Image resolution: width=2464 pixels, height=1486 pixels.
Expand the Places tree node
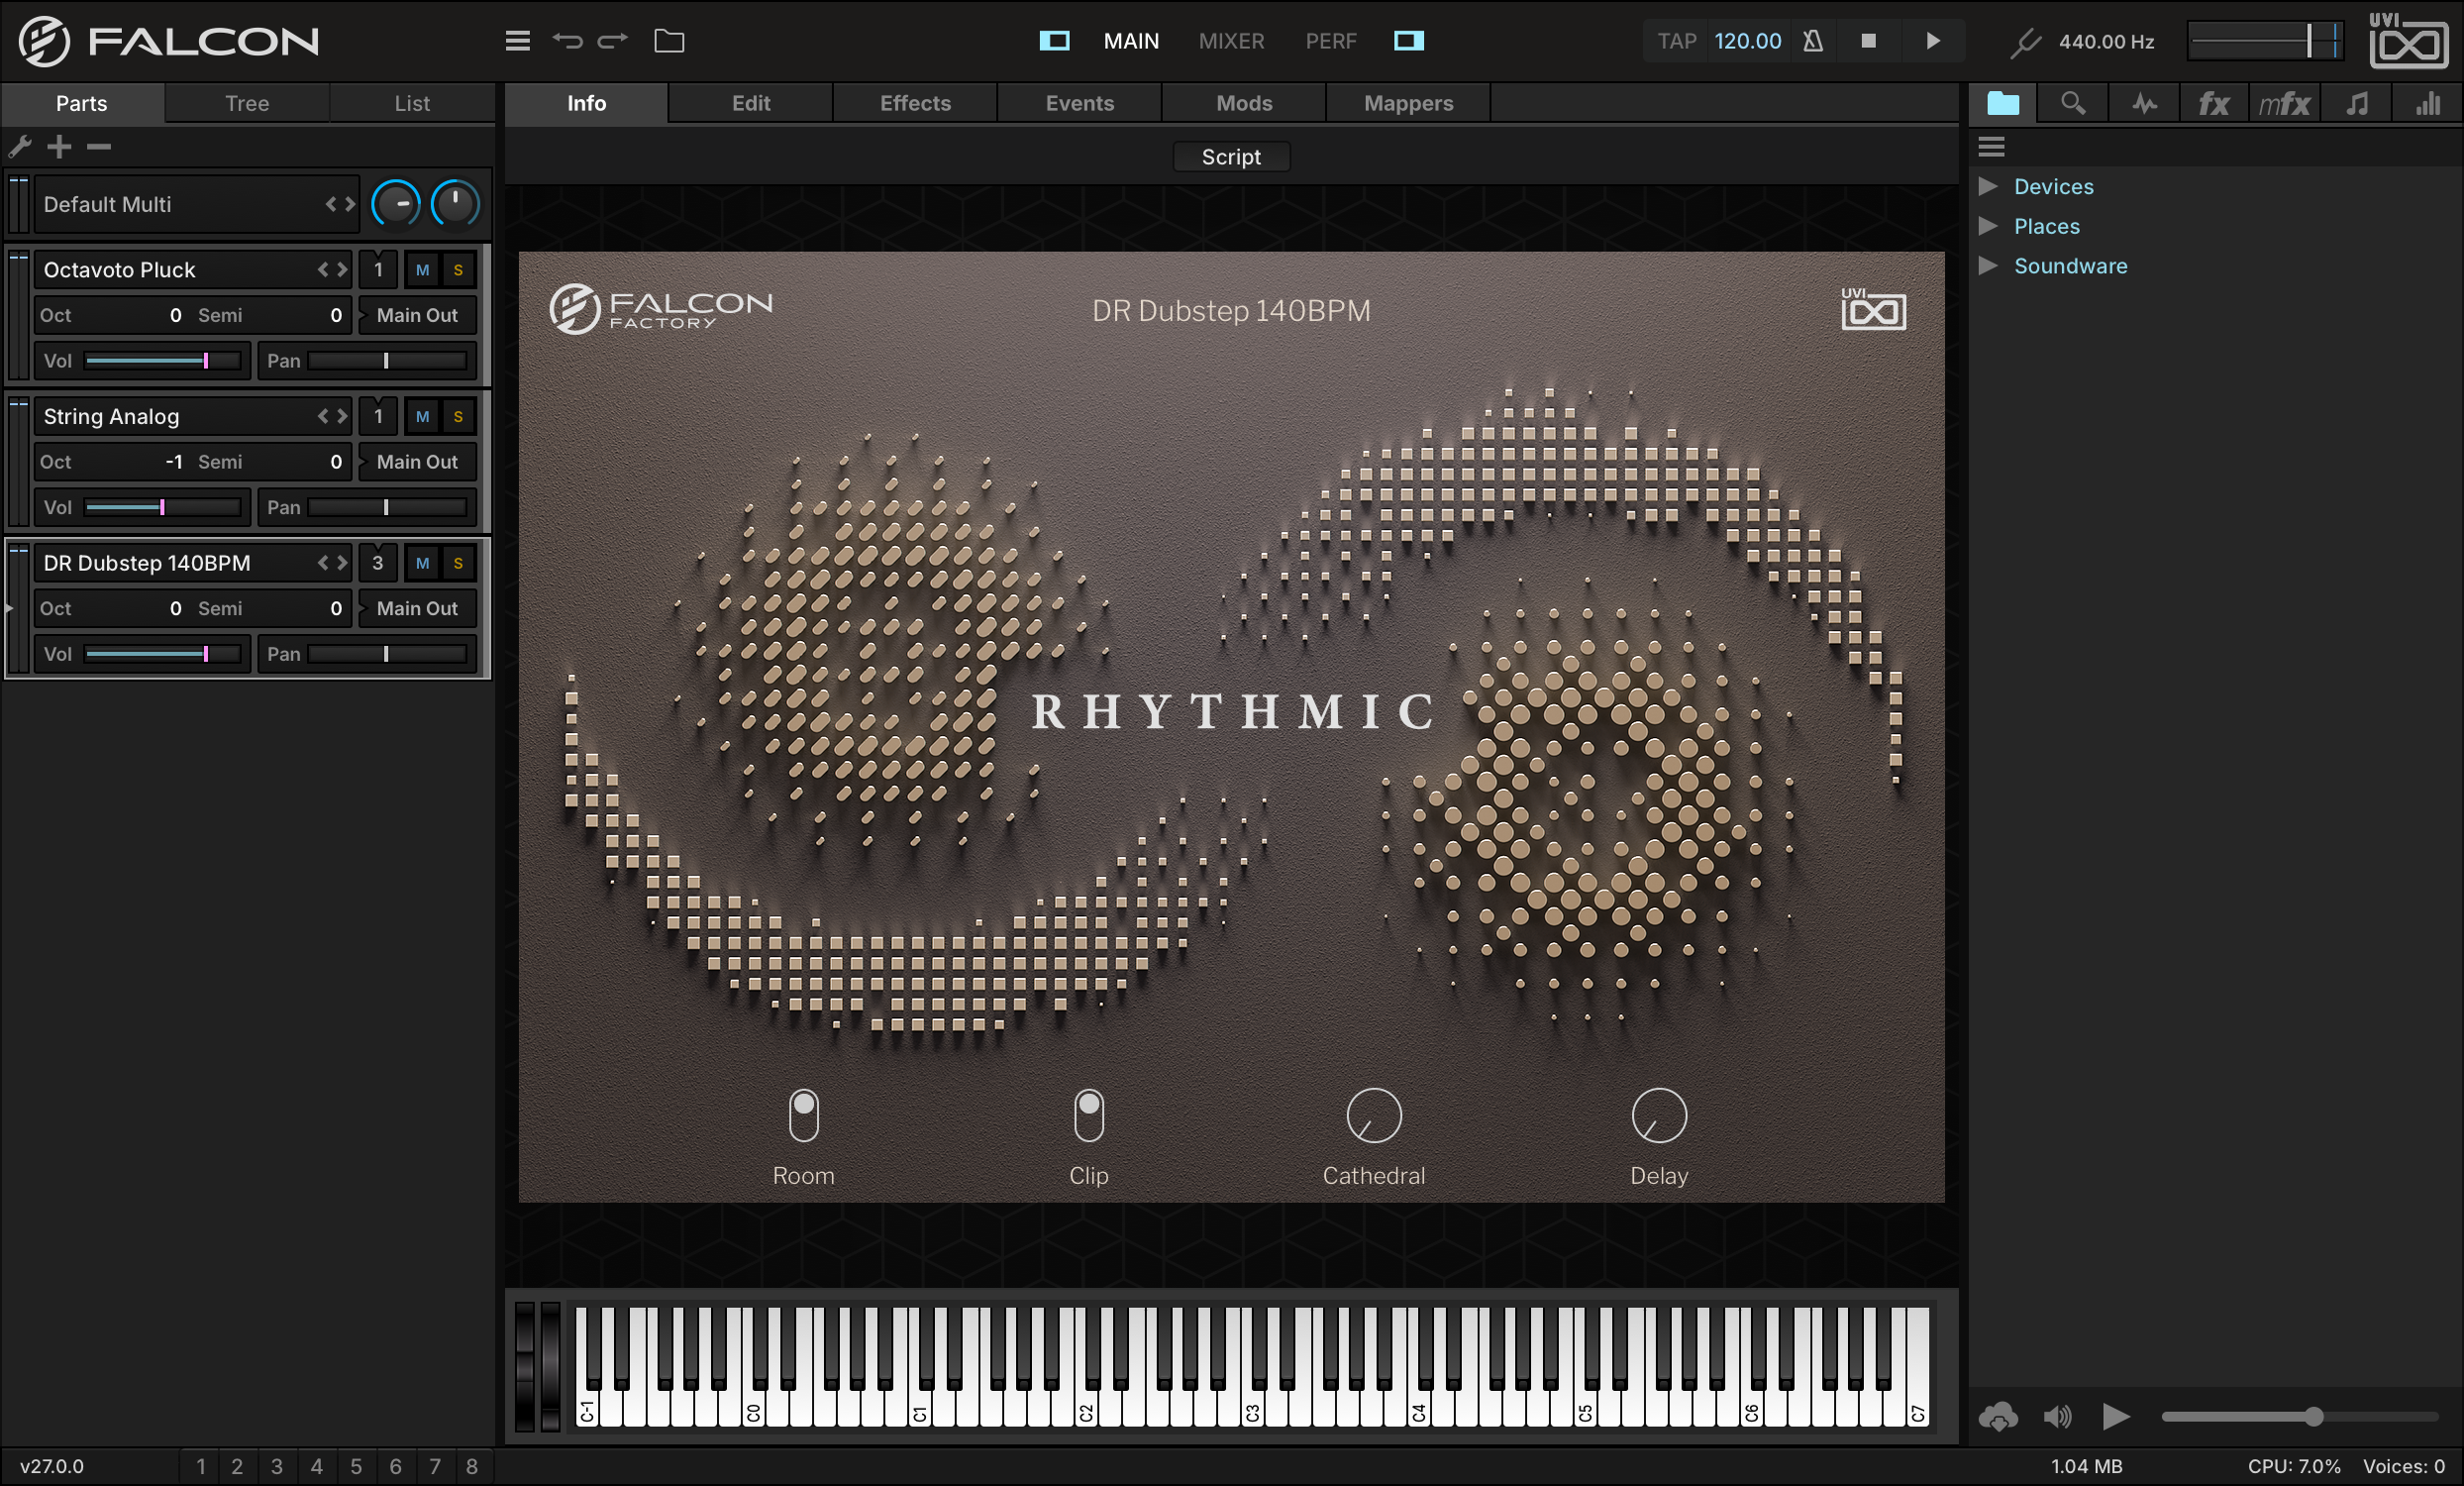coord(1988,226)
